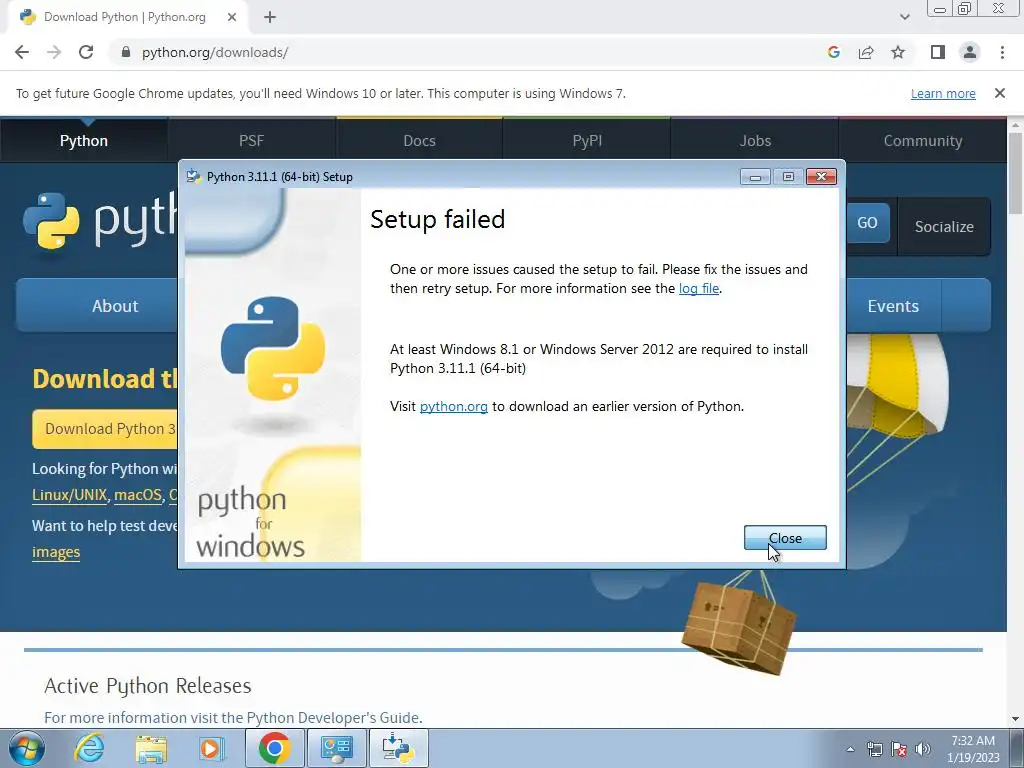Open the Windows Start orb
This screenshot has height=768, width=1024.
coord(27,748)
